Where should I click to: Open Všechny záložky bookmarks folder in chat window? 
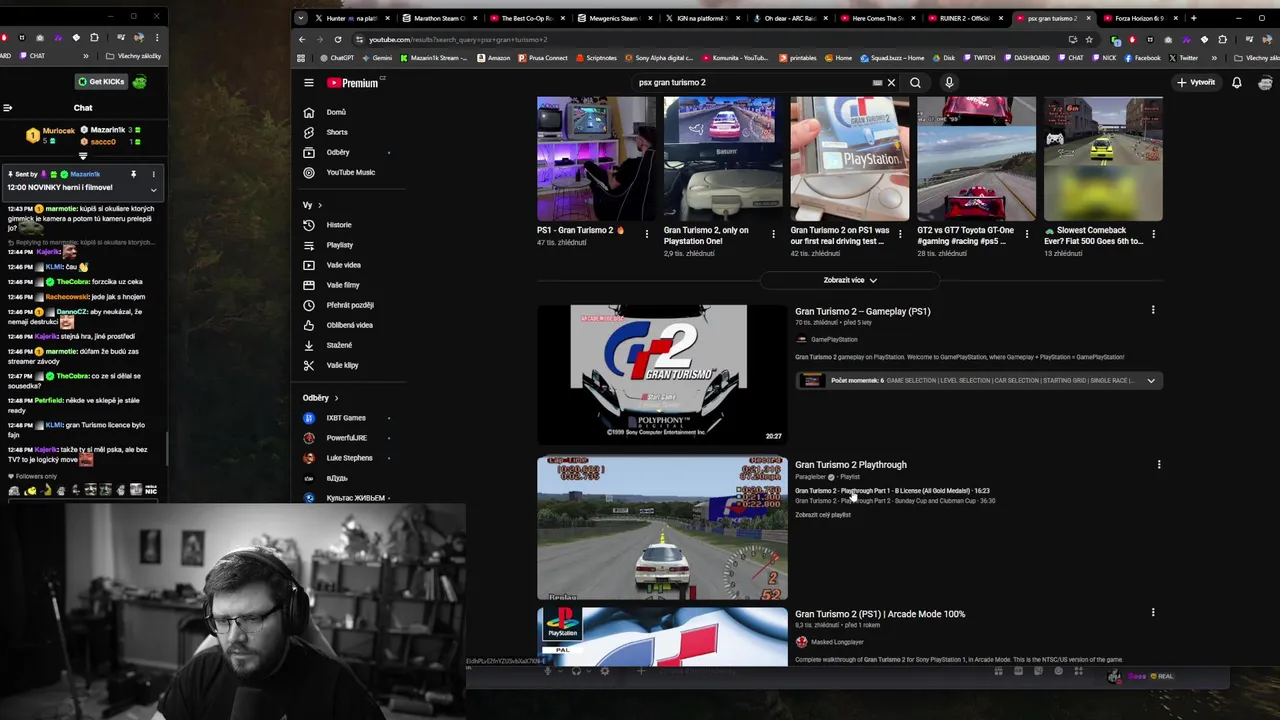(133, 56)
